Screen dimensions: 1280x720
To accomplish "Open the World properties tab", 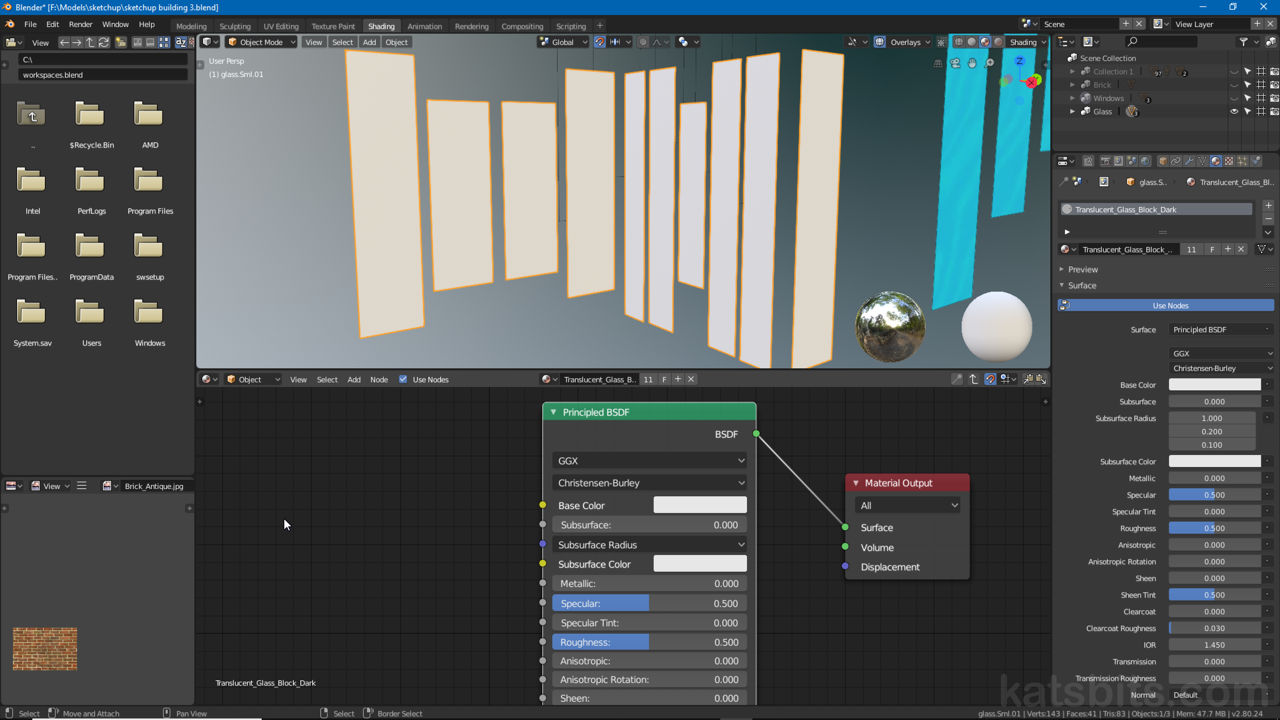I will (x=1145, y=161).
